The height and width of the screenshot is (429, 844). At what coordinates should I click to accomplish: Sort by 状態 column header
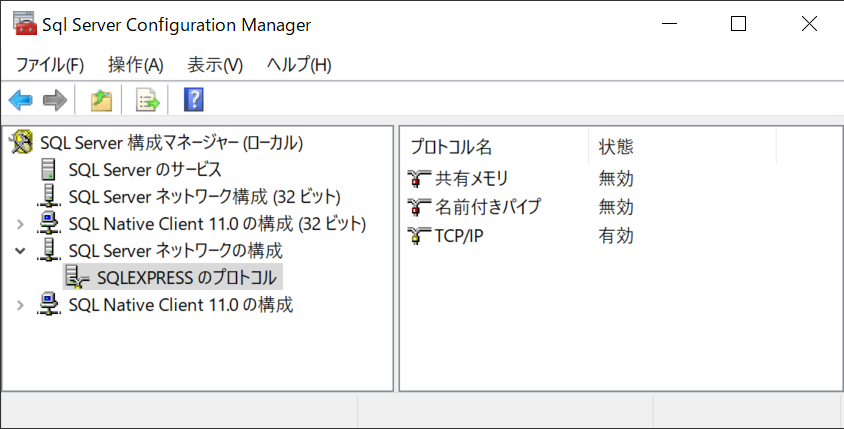(616, 147)
